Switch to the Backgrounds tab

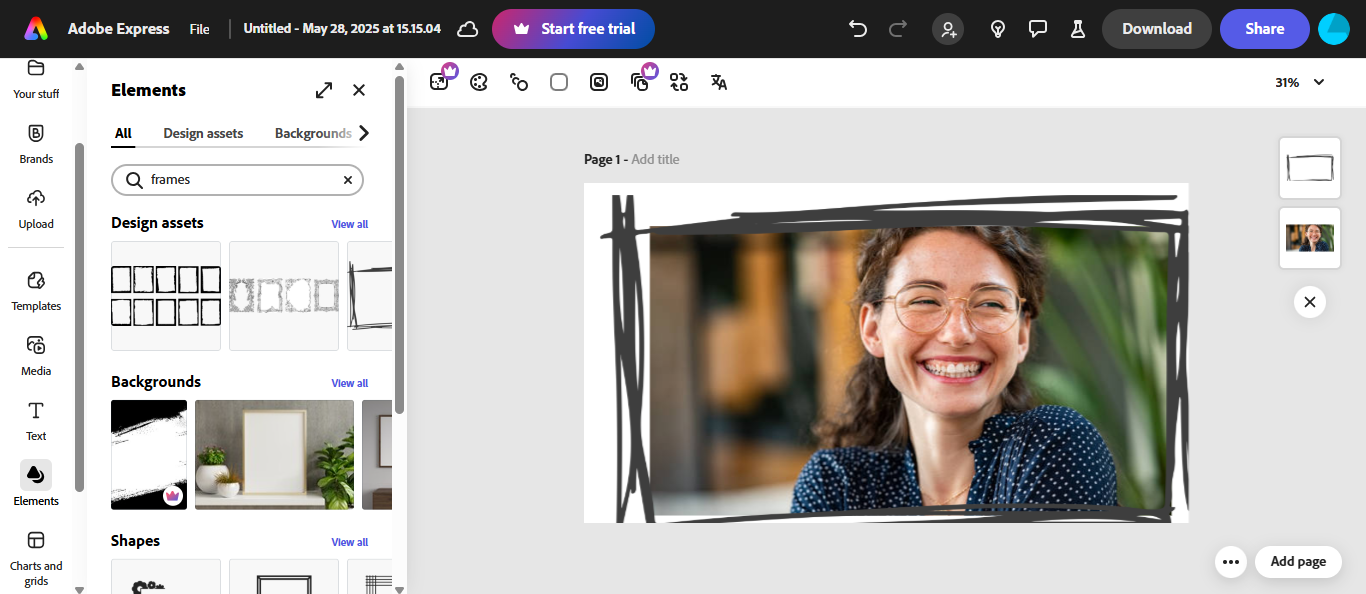[311, 132]
